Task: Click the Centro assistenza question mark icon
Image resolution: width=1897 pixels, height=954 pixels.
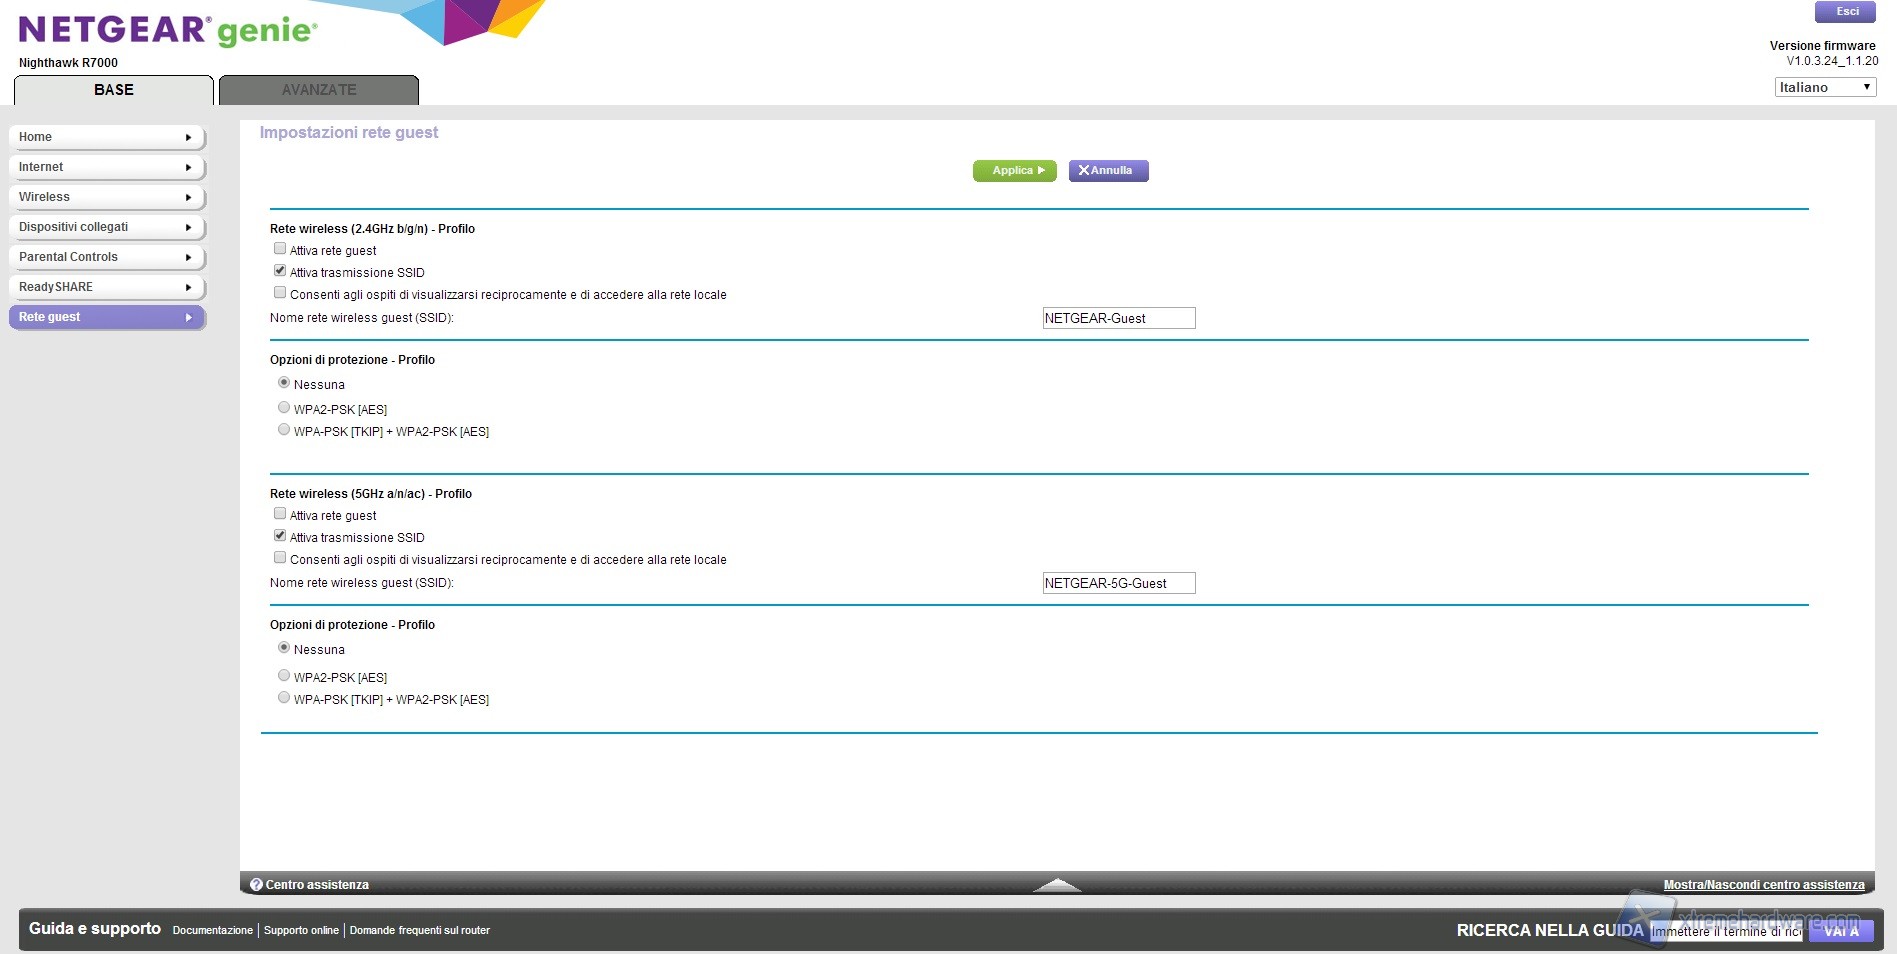Action: [x=256, y=885]
